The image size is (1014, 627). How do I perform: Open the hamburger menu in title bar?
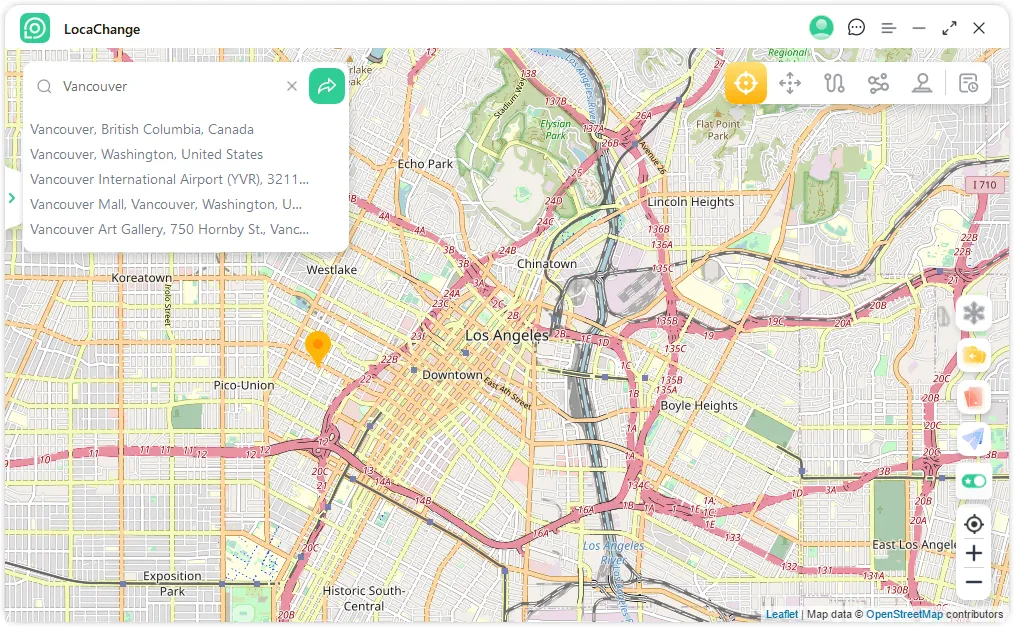coord(889,28)
